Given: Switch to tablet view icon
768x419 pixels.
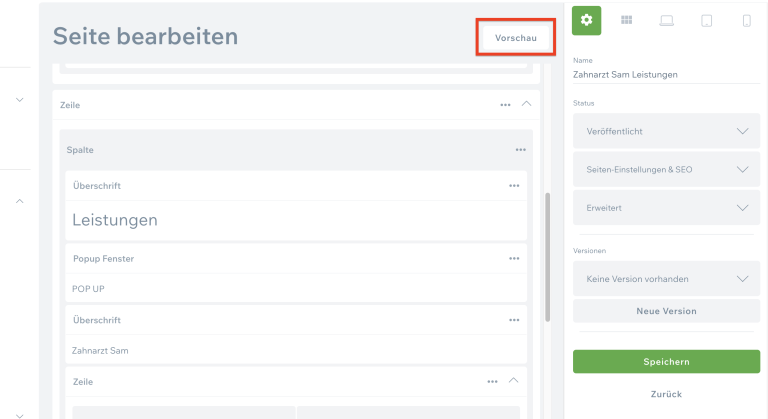Looking at the screenshot, I should (707, 20).
